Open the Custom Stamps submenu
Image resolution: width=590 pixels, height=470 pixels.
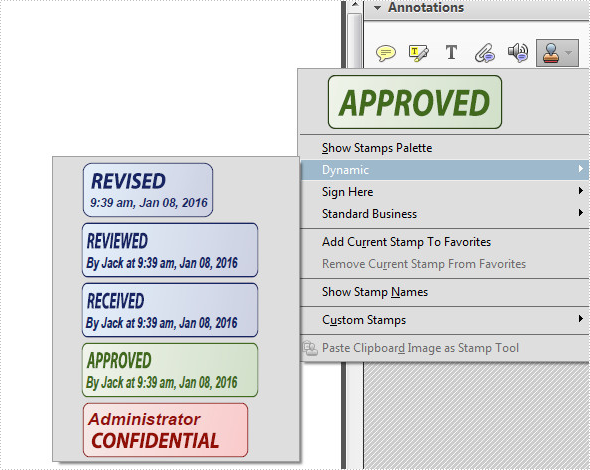[444, 320]
